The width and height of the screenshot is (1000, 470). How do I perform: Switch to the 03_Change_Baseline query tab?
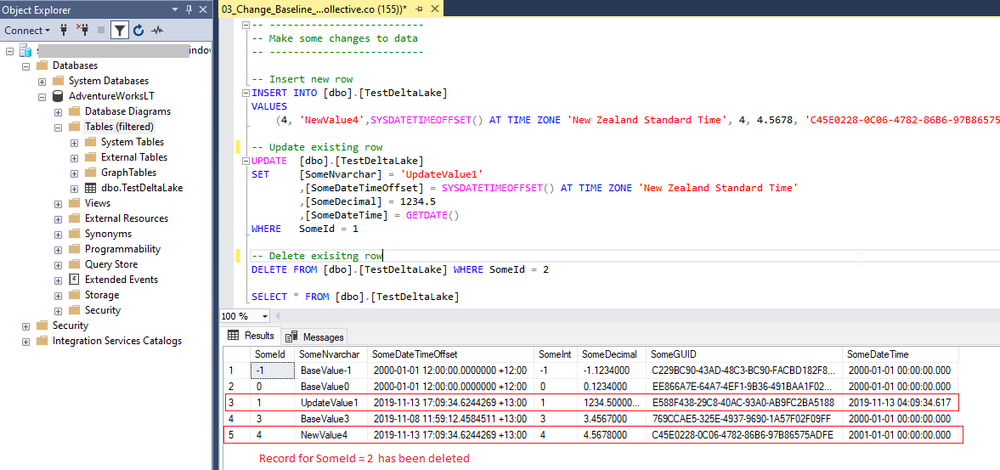coord(312,9)
